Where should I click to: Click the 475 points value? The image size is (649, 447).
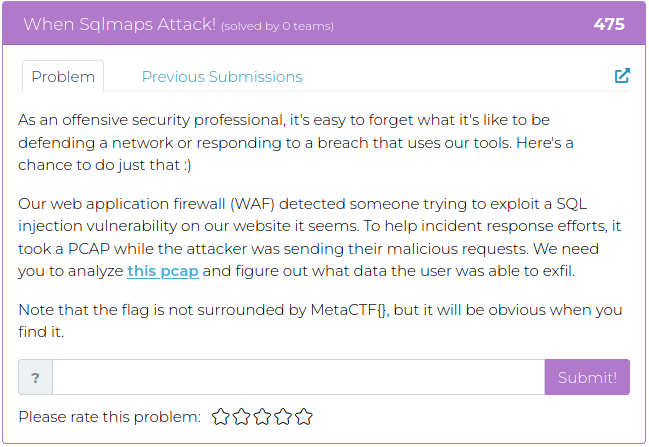point(609,24)
